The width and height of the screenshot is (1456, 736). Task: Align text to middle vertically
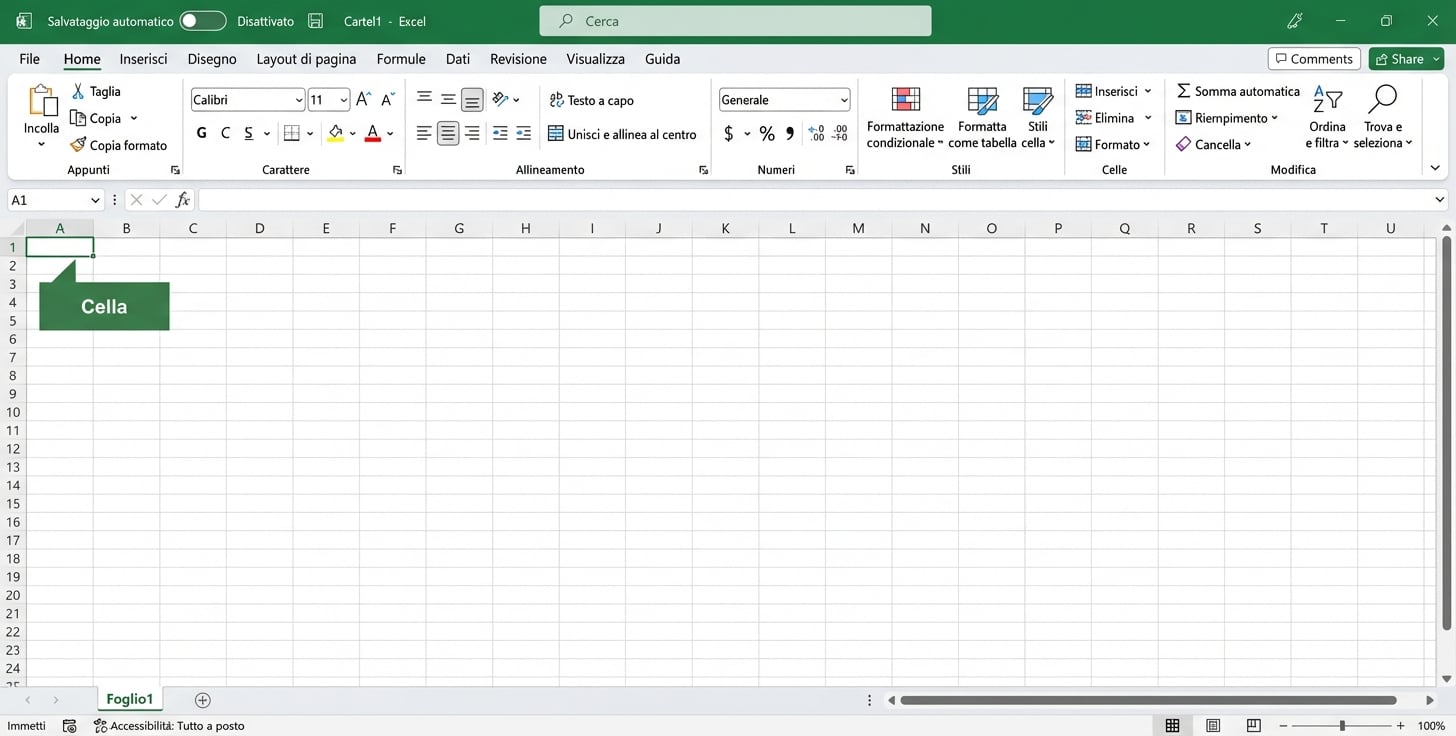click(x=448, y=99)
